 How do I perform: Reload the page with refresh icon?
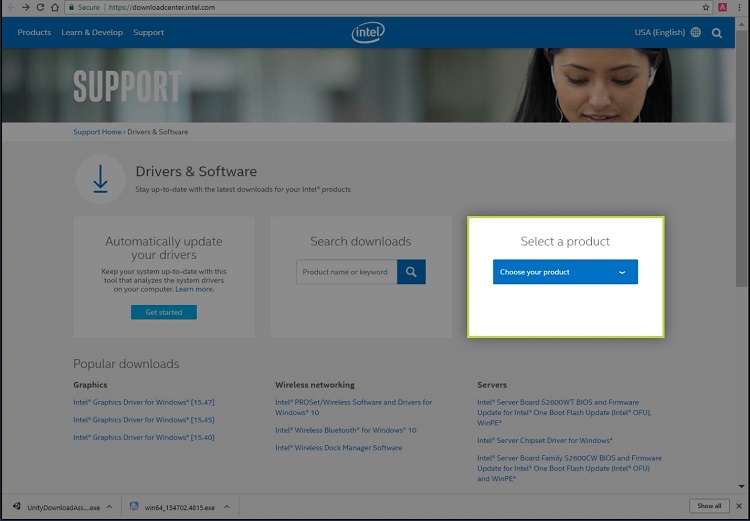pyautogui.click(x=40, y=7)
